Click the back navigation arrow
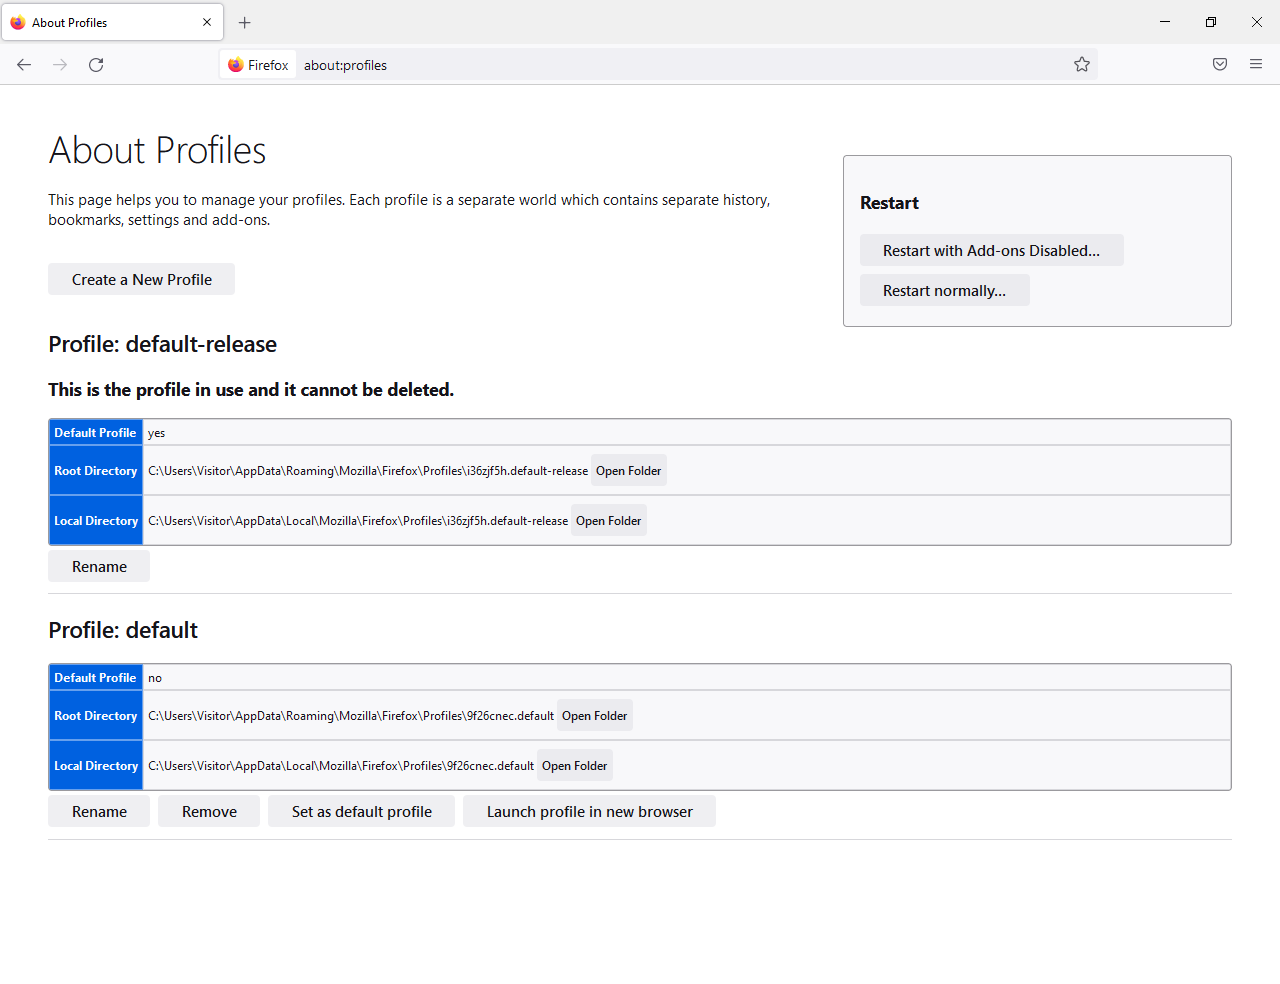The image size is (1280, 984). [x=24, y=65]
